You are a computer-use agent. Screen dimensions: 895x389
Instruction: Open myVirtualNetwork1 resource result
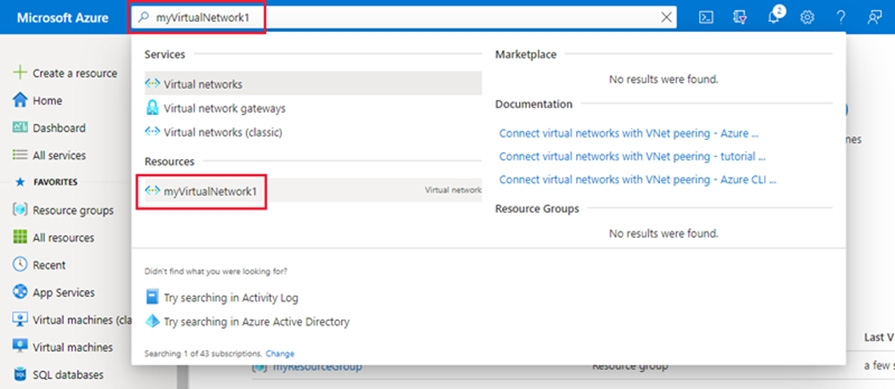click(313, 191)
